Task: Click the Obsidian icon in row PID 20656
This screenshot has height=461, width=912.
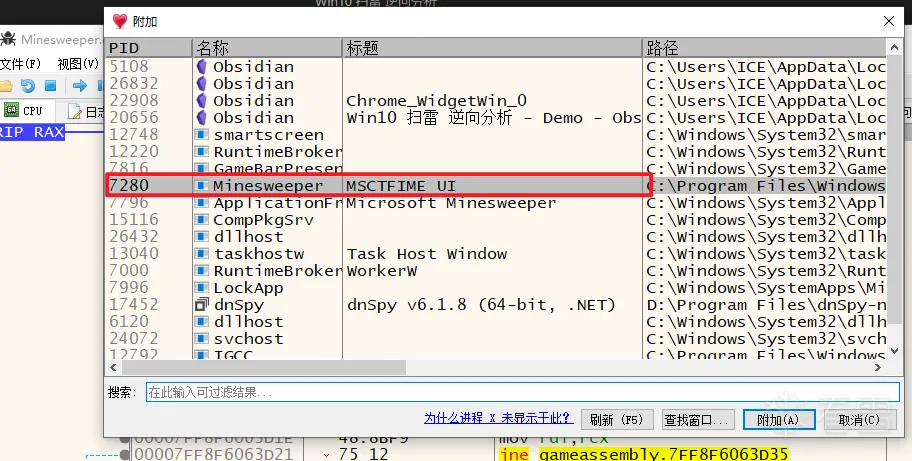Action: (201, 117)
